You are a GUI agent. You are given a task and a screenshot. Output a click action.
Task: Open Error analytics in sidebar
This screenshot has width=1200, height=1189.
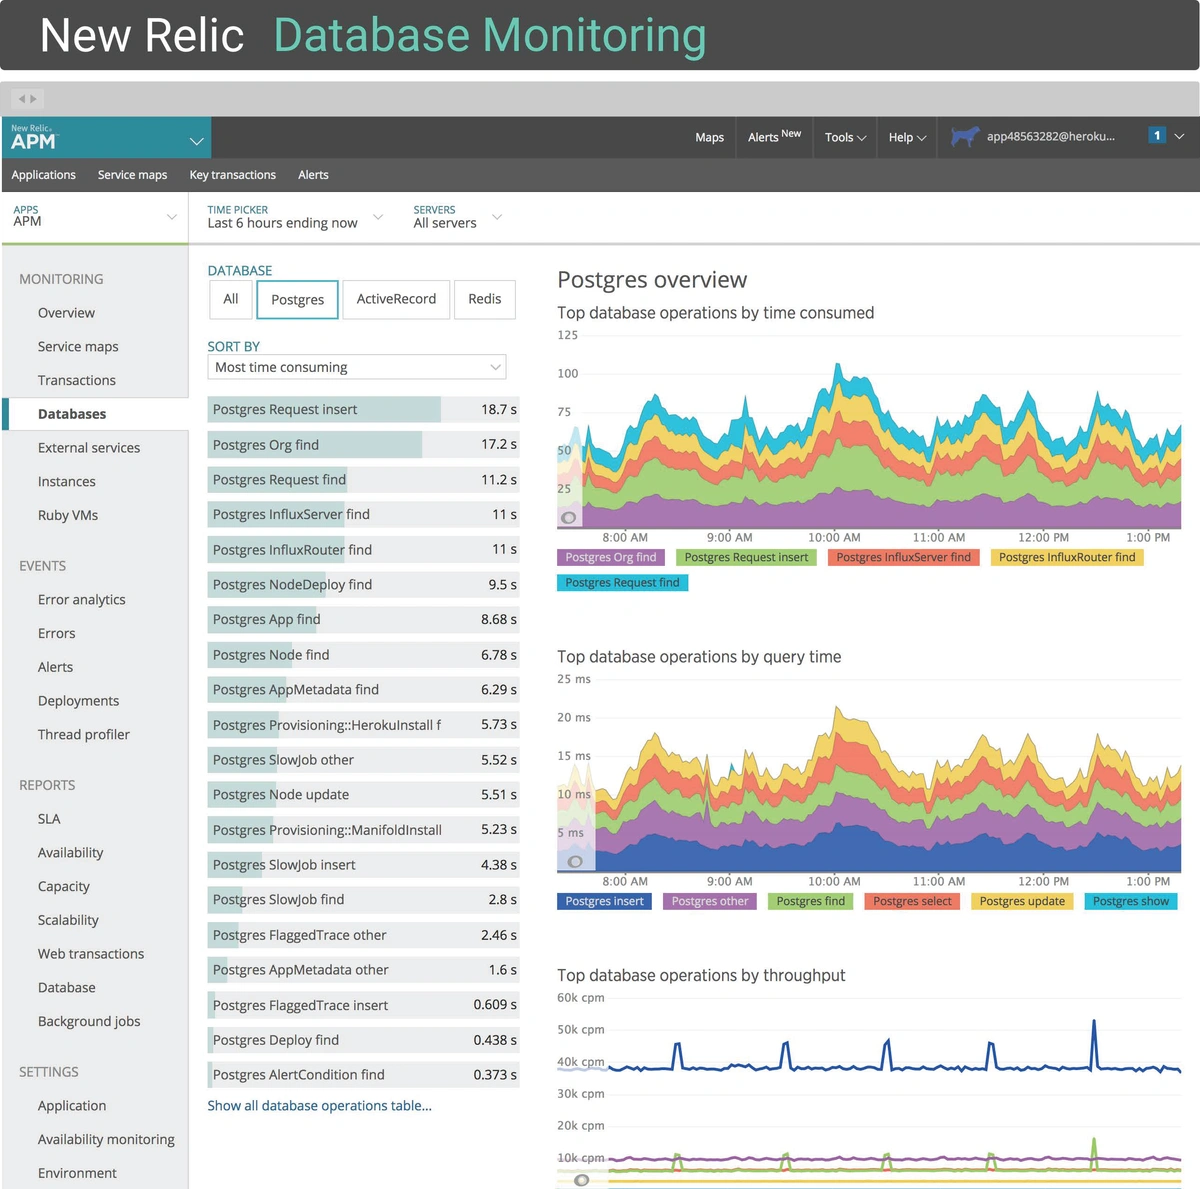(81, 599)
